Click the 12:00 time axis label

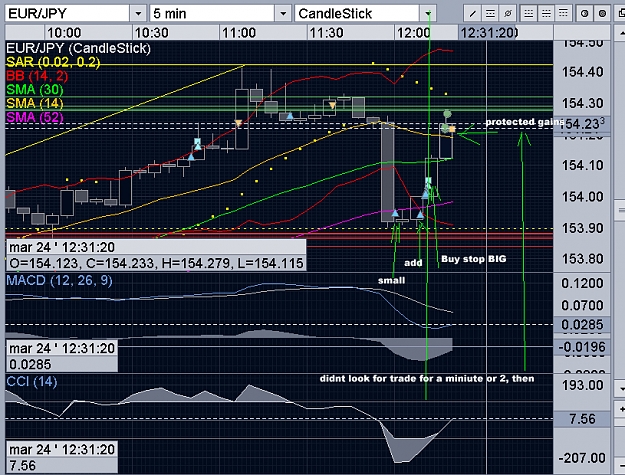pyautogui.click(x=413, y=33)
